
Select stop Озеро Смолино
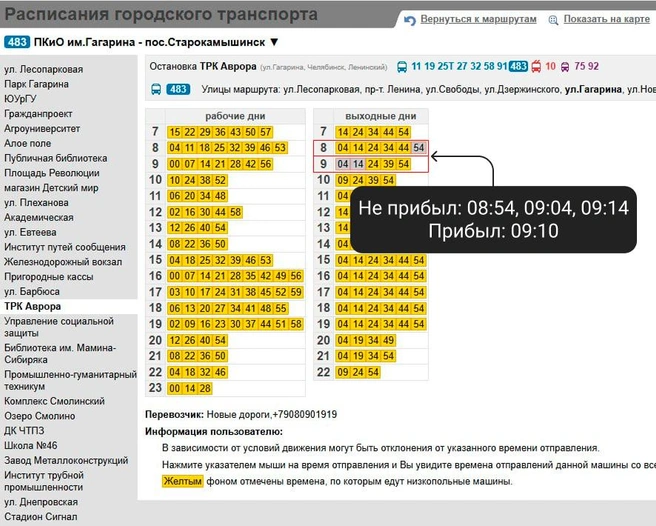40,416
